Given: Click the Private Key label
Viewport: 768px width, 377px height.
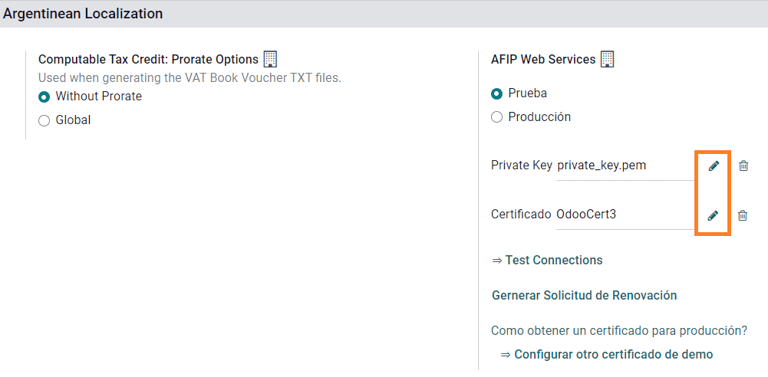Looking at the screenshot, I should pyautogui.click(x=522, y=166).
